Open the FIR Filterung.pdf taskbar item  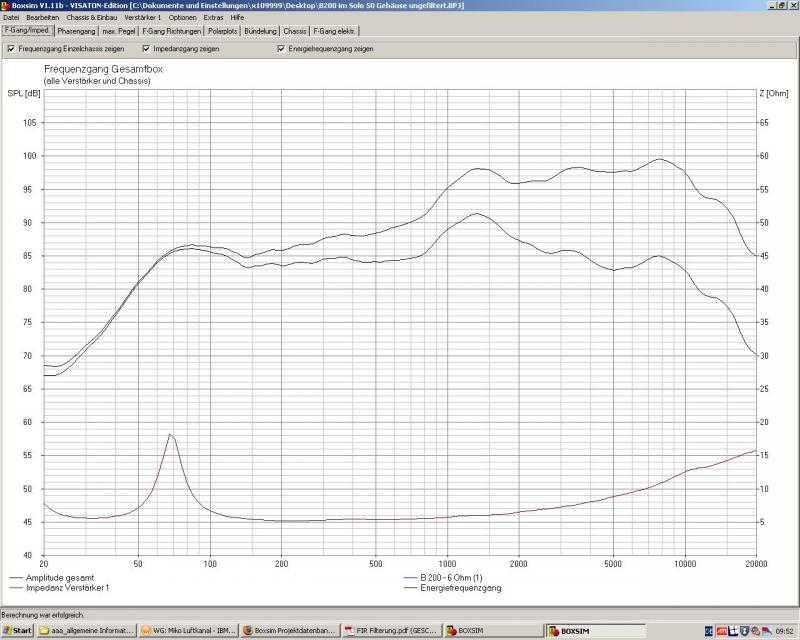tap(391, 631)
